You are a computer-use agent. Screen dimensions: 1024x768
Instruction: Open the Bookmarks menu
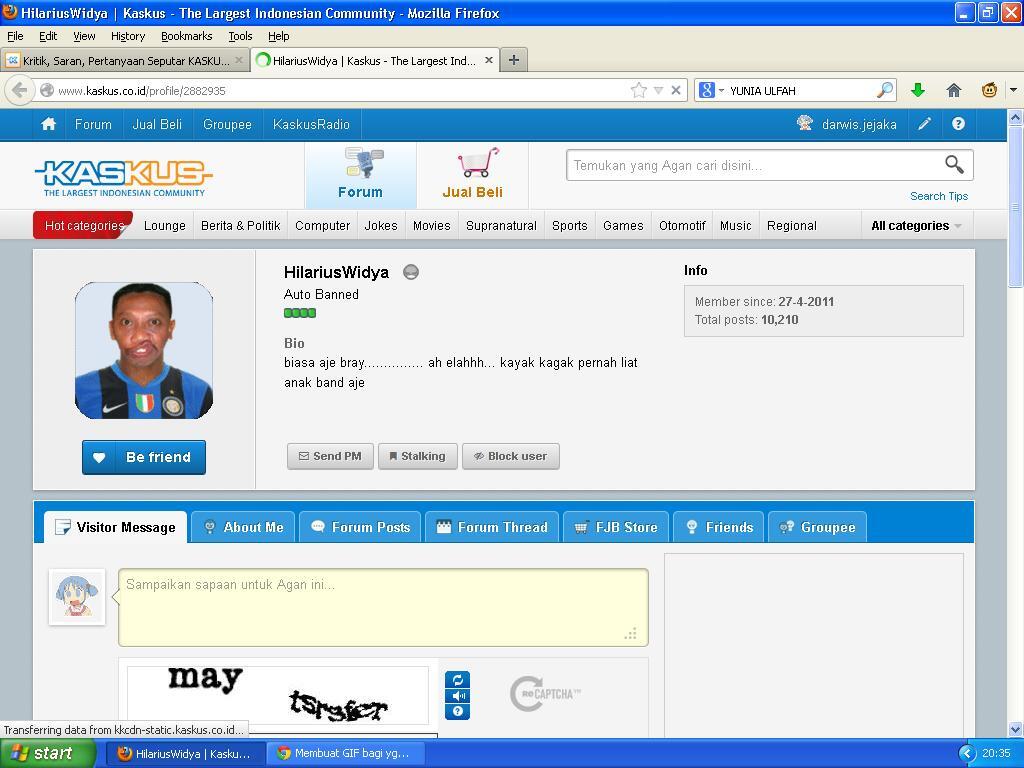pyautogui.click(x=187, y=36)
